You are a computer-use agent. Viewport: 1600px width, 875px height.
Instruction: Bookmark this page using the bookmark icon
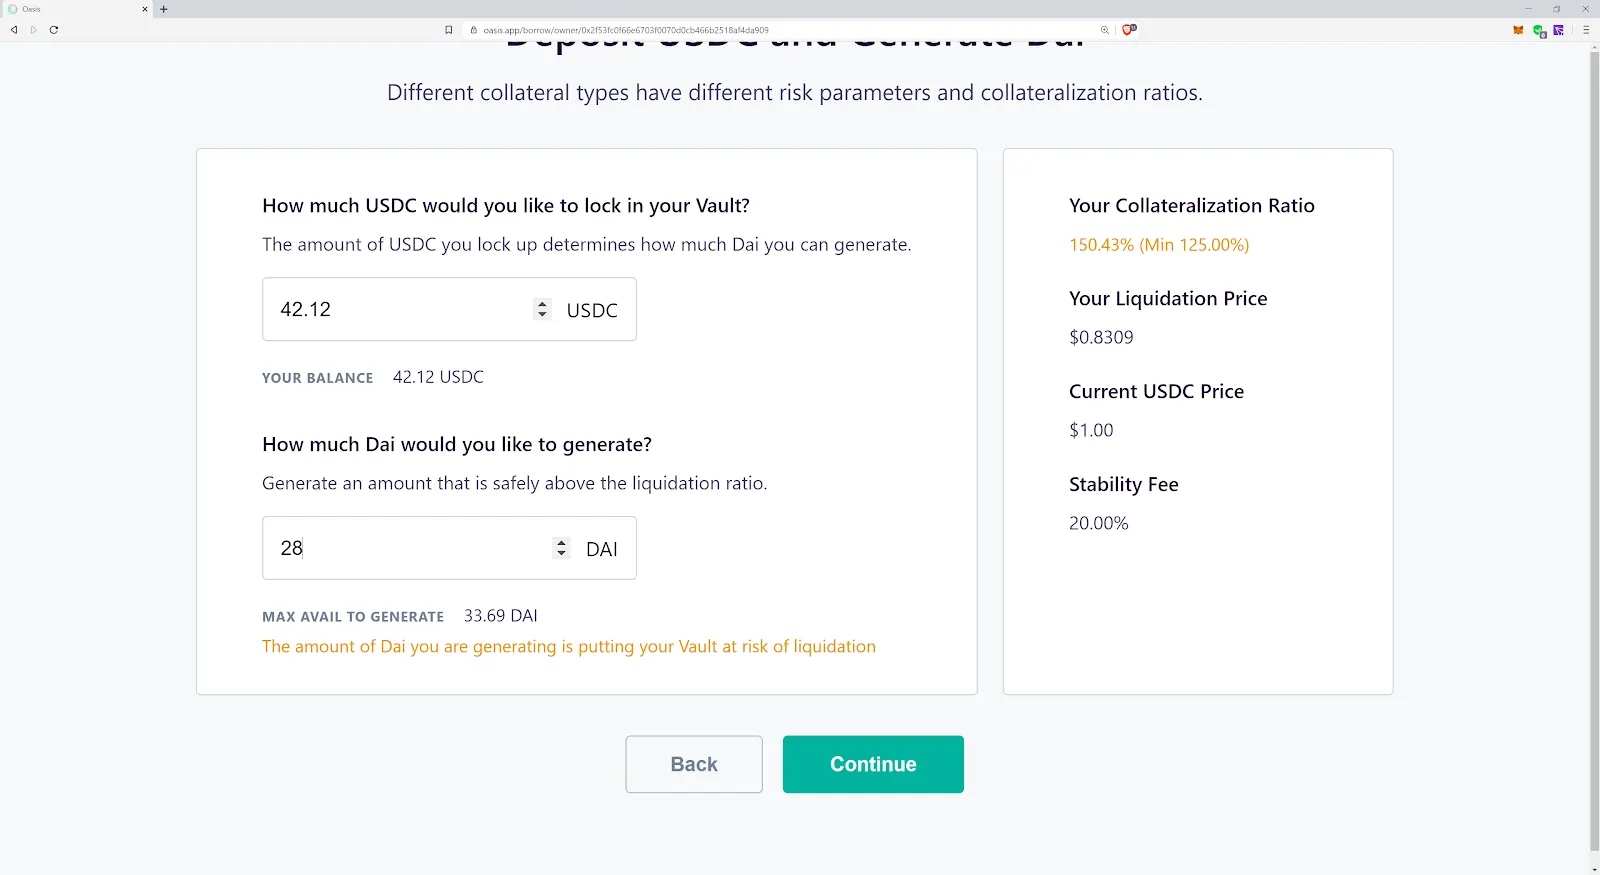pos(449,30)
